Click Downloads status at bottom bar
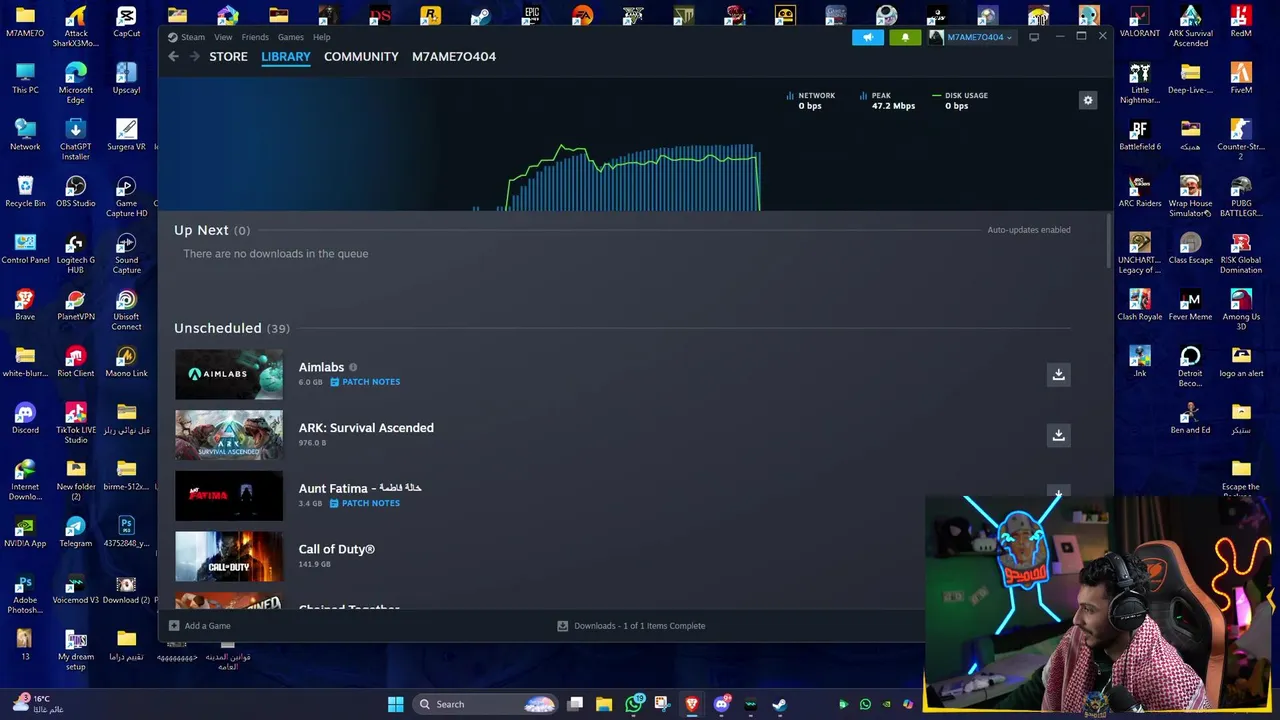 (x=631, y=626)
